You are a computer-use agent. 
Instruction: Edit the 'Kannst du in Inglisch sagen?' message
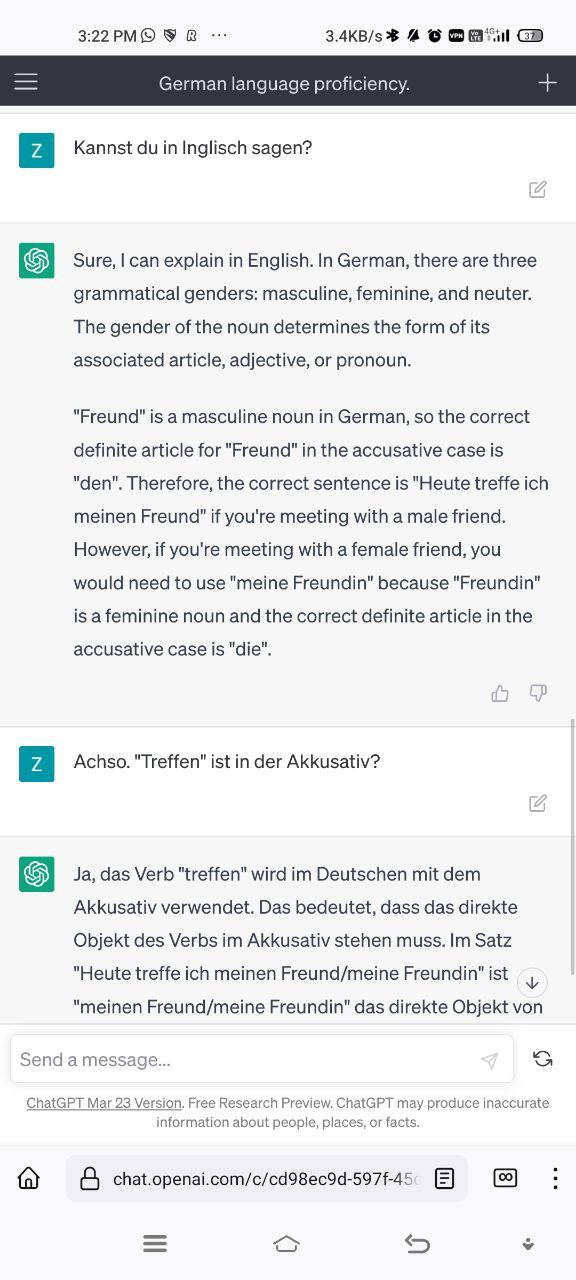[x=538, y=189]
